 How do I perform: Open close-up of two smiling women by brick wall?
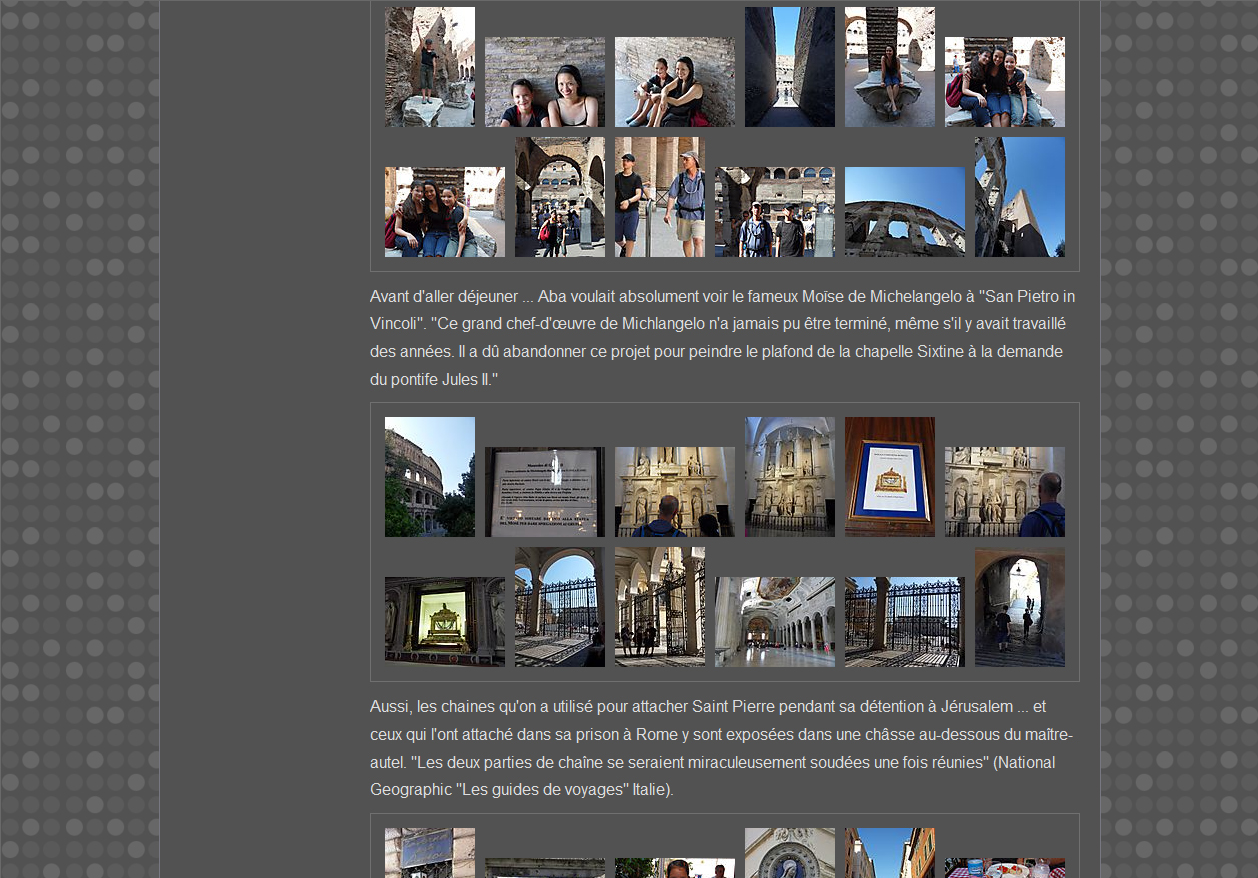click(545, 82)
